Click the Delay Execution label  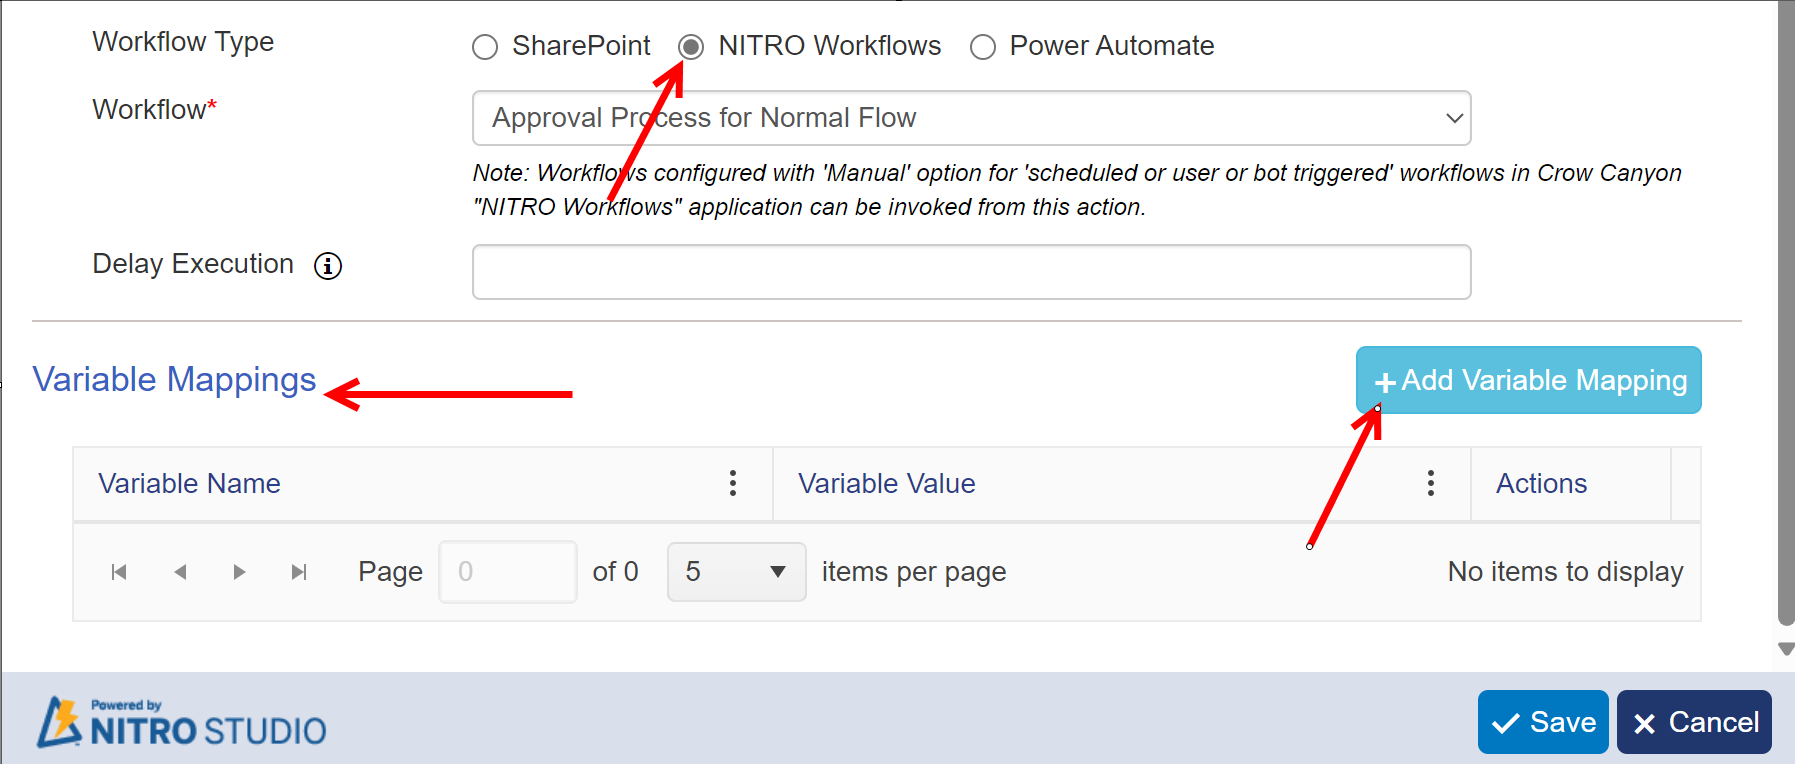tap(193, 264)
